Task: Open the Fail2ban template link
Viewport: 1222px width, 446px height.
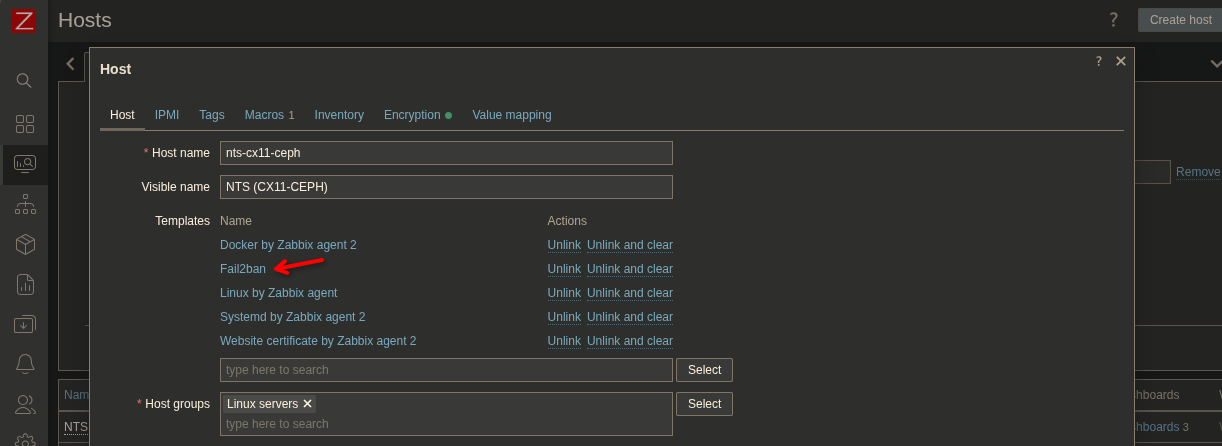Action: click(243, 269)
